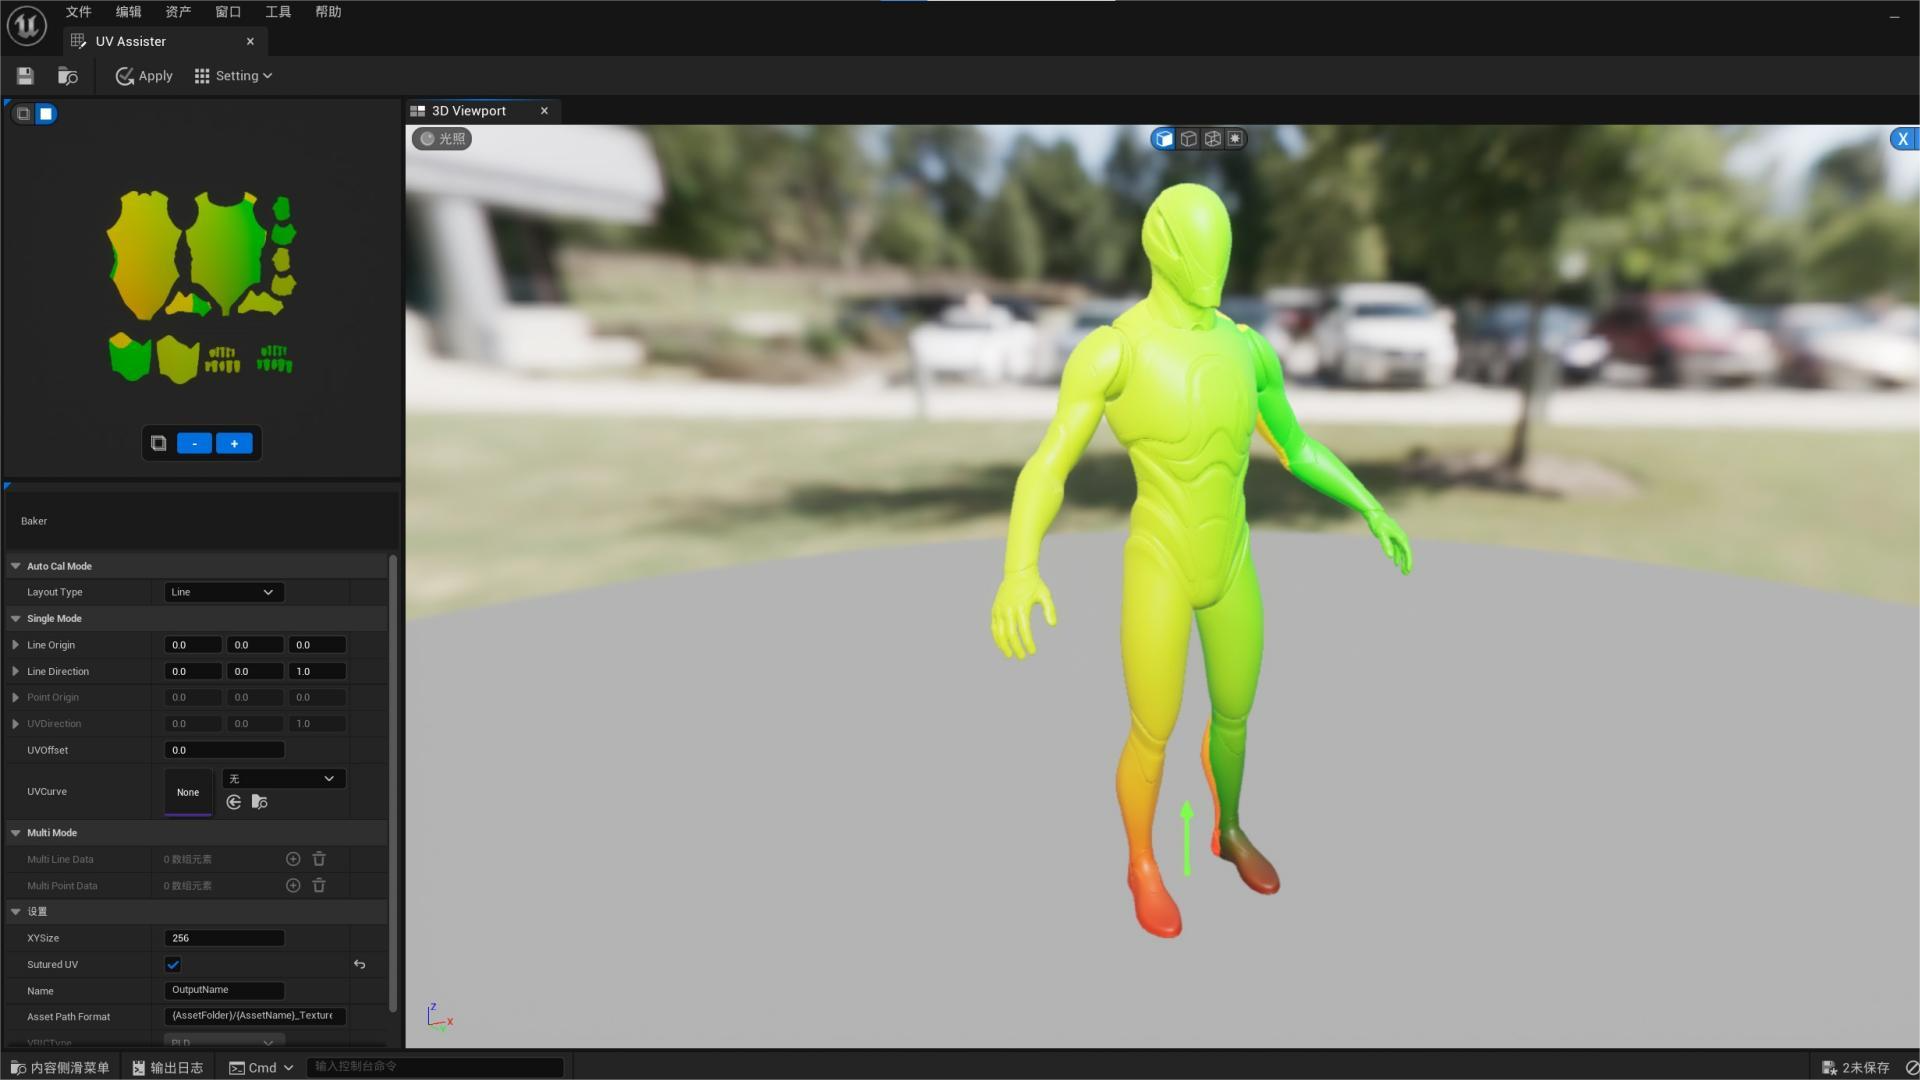1920x1080 pixels.
Task: Select the overlapped squares UV view mode
Action: point(23,114)
